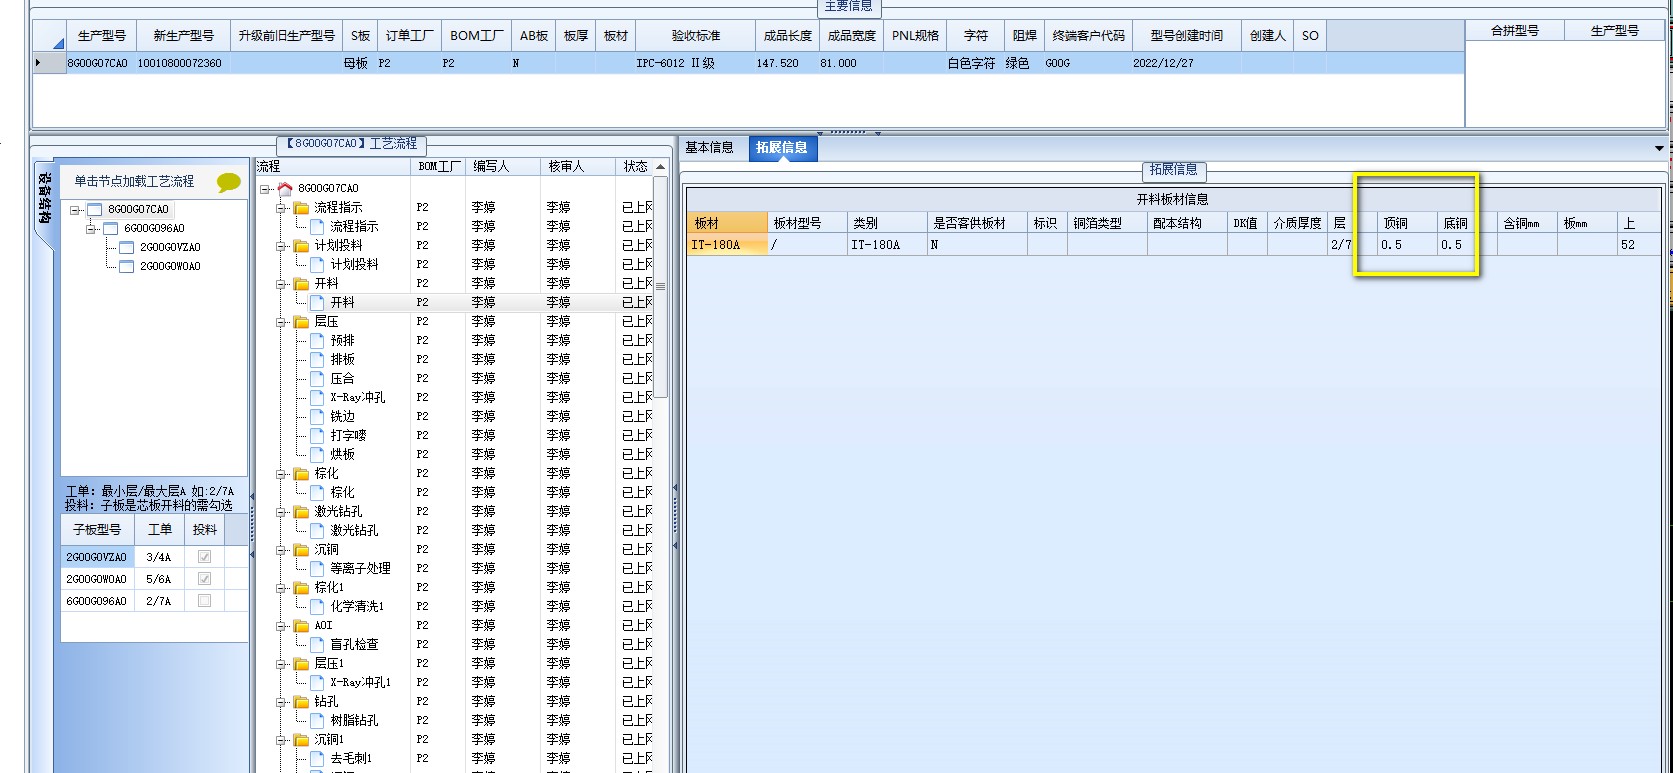Click the folder icon beside 开料
1673x773 pixels.
coord(302,283)
